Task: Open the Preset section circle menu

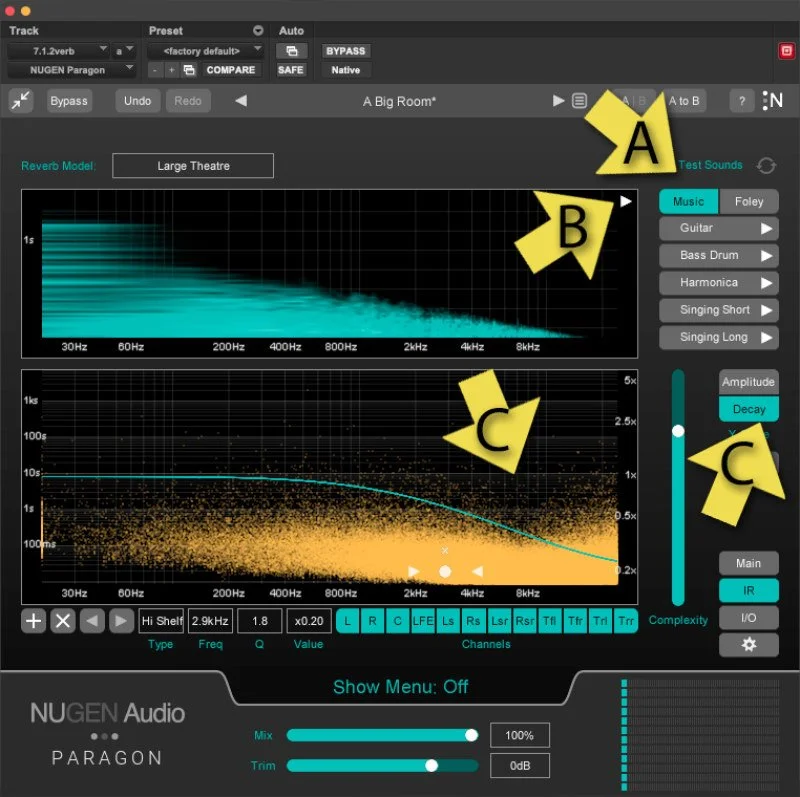Action: coord(258,31)
